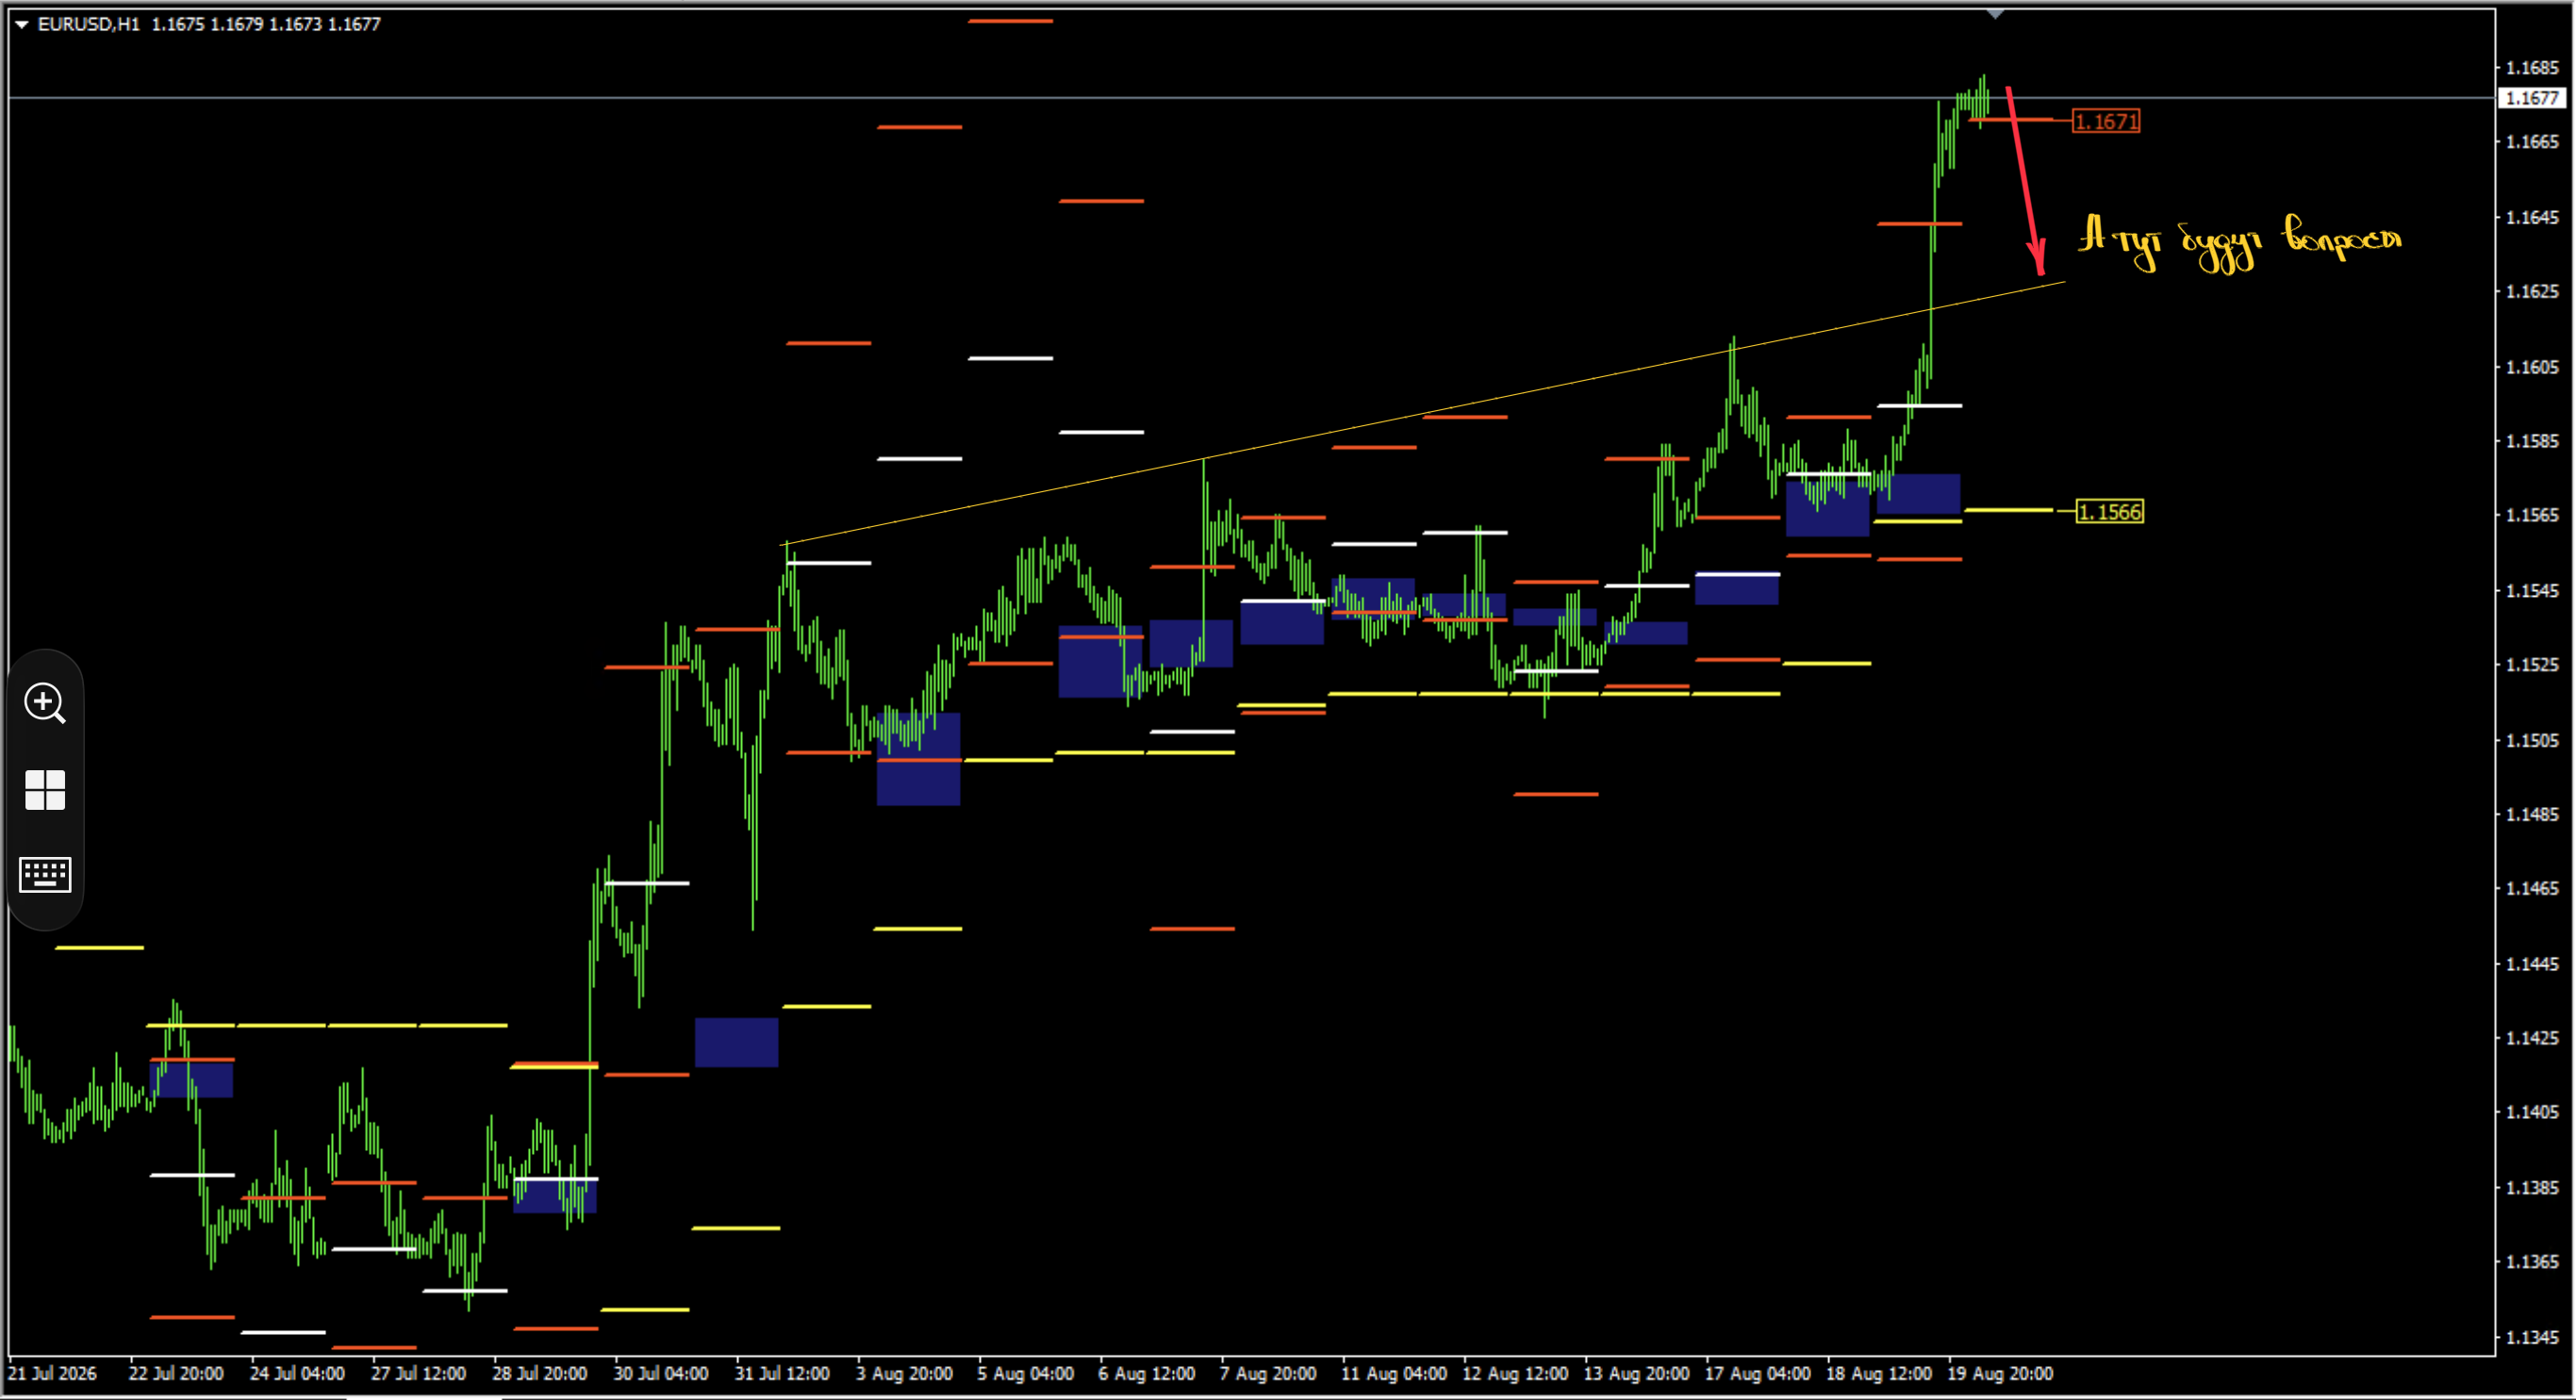Click the 1.1345 price scale value
Screen dimensions: 2576x1400
click(2532, 1338)
